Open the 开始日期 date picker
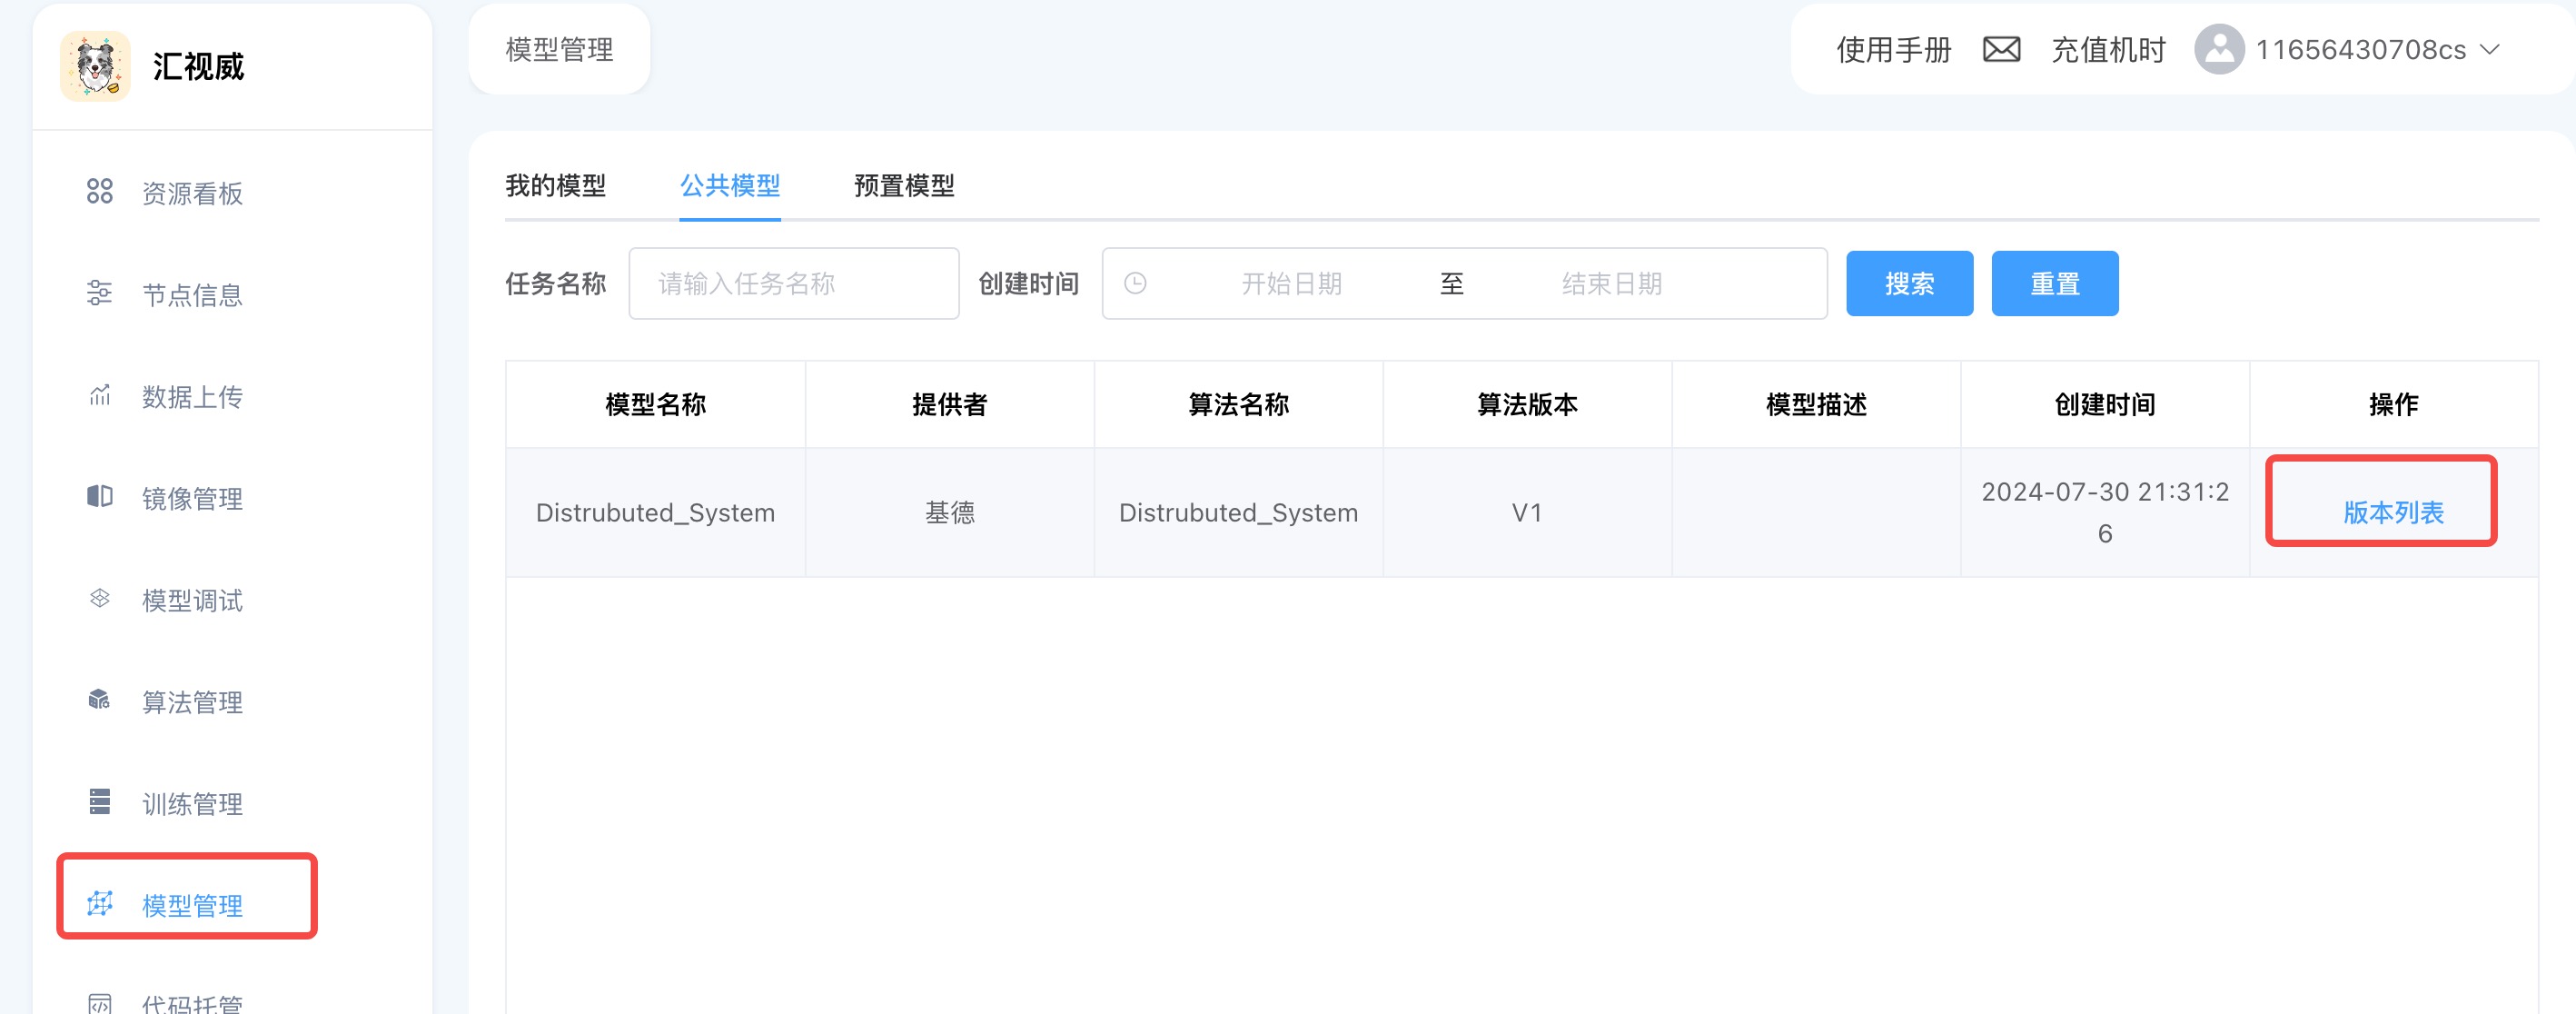This screenshot has width=2576, height=1014. [1290, 284]
